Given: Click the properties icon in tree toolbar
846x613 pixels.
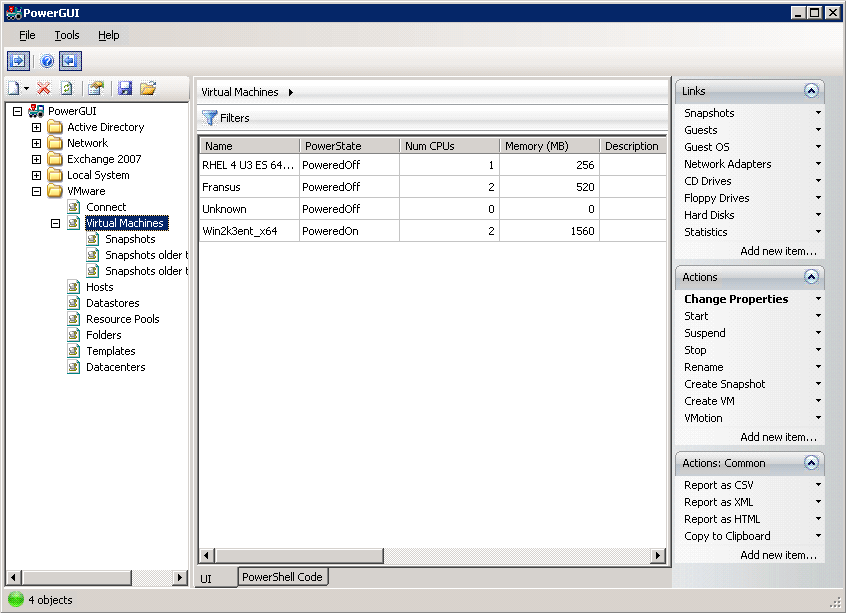Looking at the screenshot, I should pyautogui.click(x=96, y=88).
